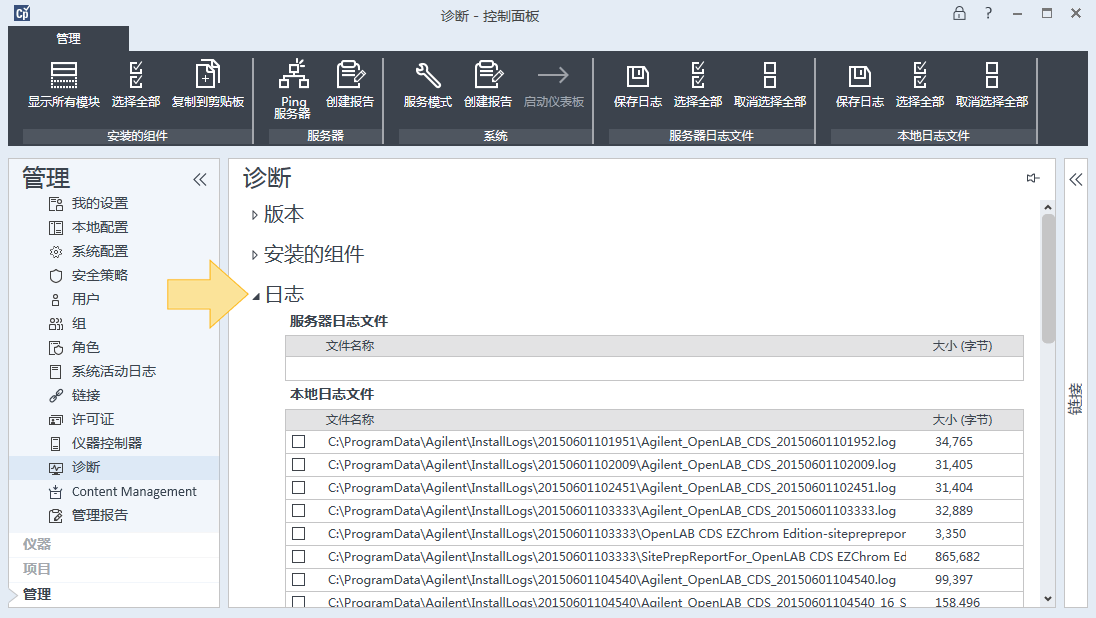Click the file size 34,765
1096x618 pixels.
953,442
